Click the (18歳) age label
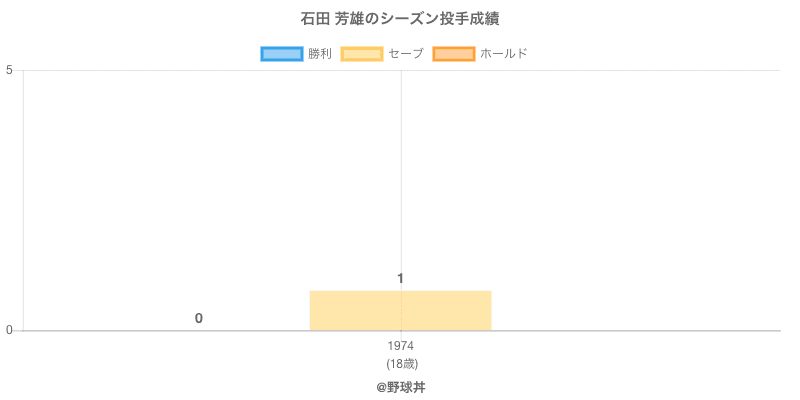 400,363
